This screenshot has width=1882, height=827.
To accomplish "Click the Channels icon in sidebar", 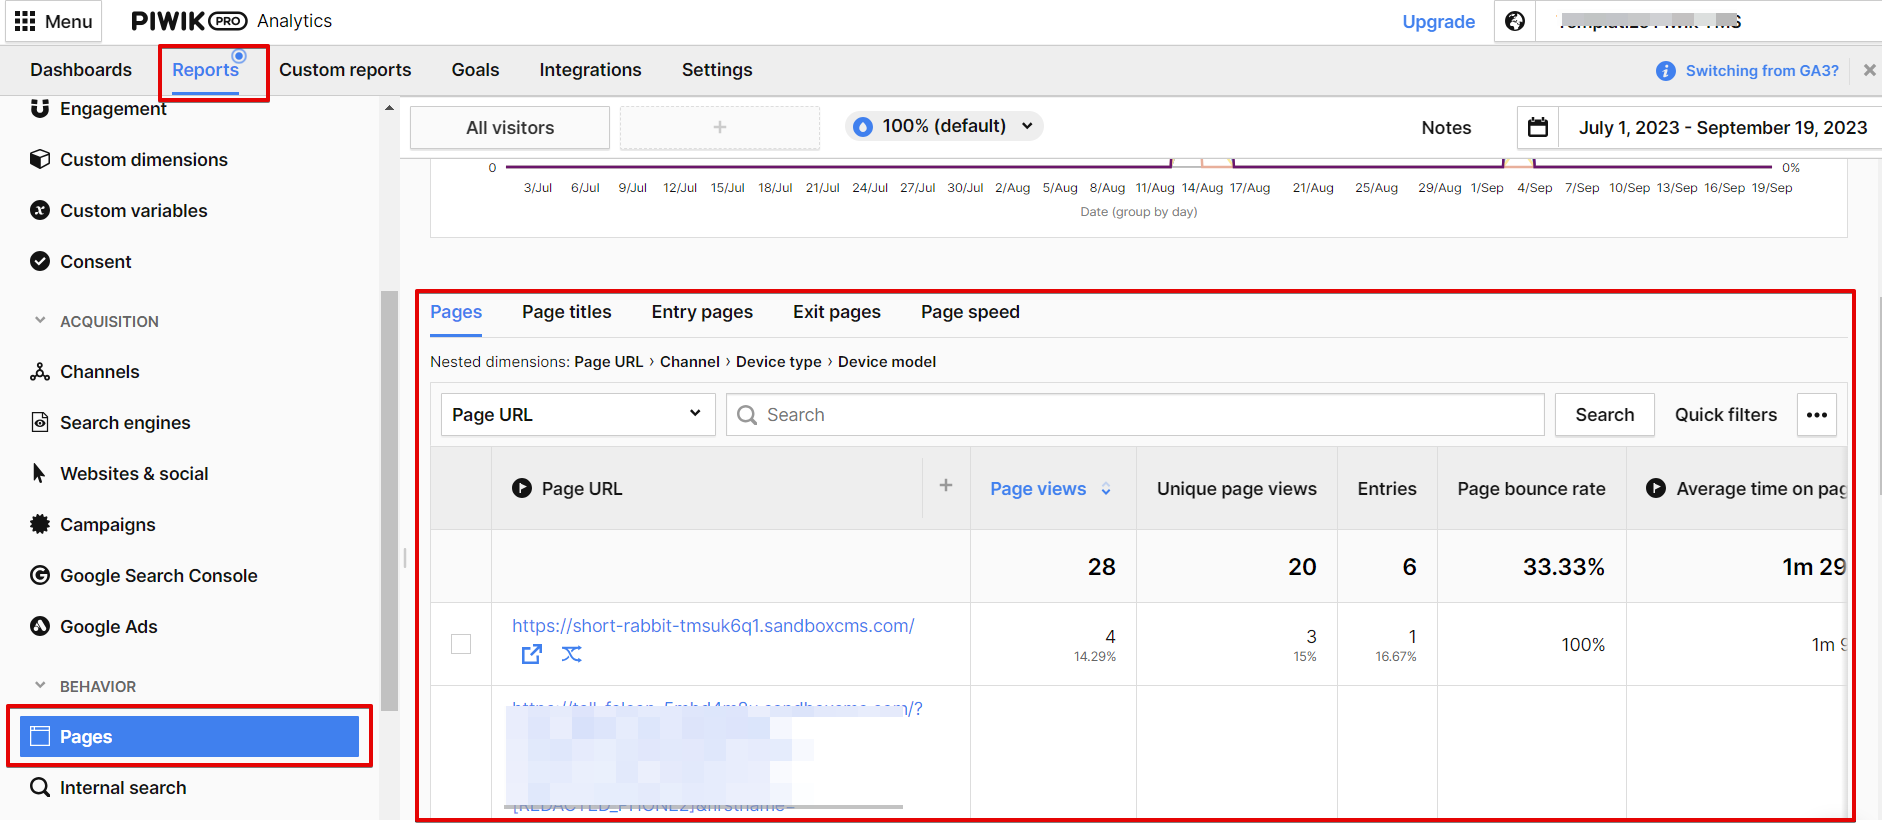I will [x=40, y=371].
